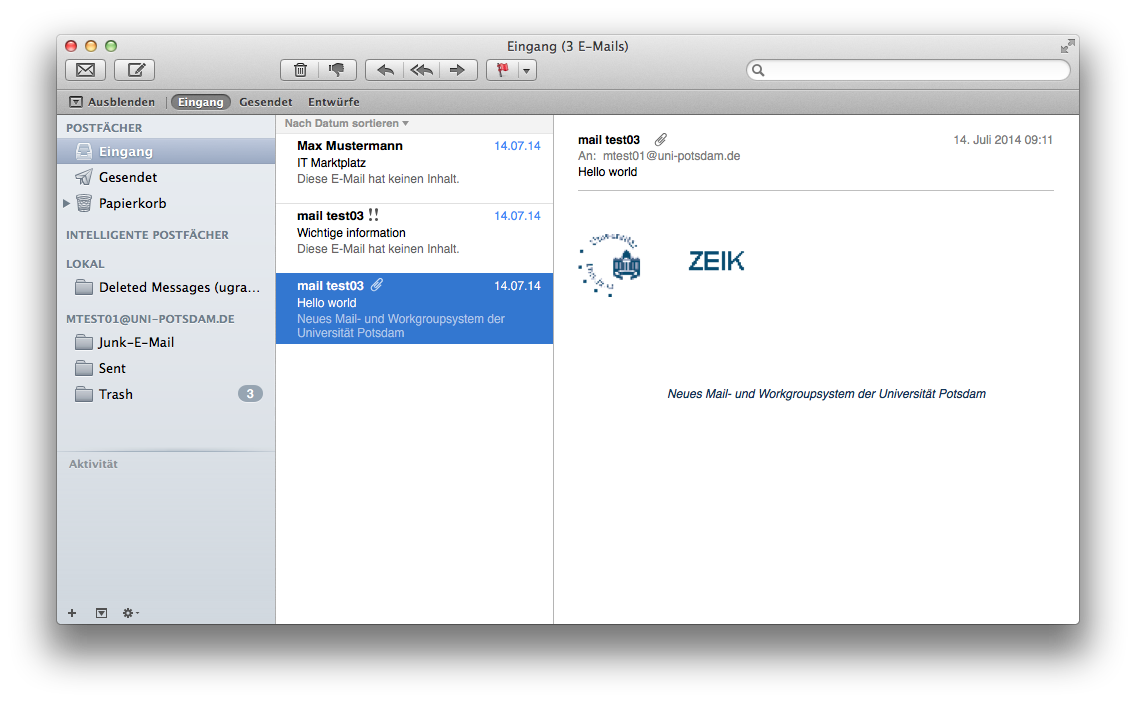Mark message as junk with thumbs-down icon
Viewport: 1136px width, 703px height.
336,70
